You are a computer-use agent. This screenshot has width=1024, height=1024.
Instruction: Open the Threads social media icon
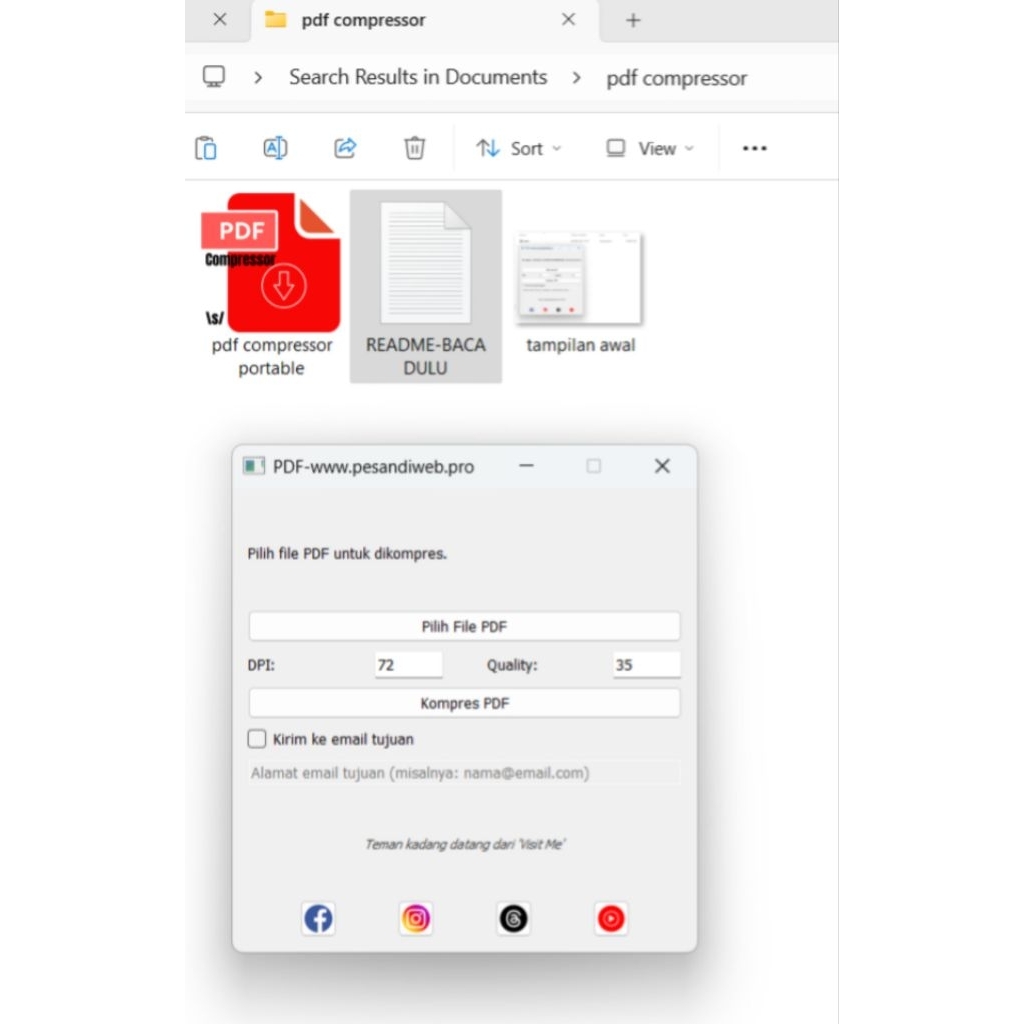pyautogui.click(x=513, y=918)
